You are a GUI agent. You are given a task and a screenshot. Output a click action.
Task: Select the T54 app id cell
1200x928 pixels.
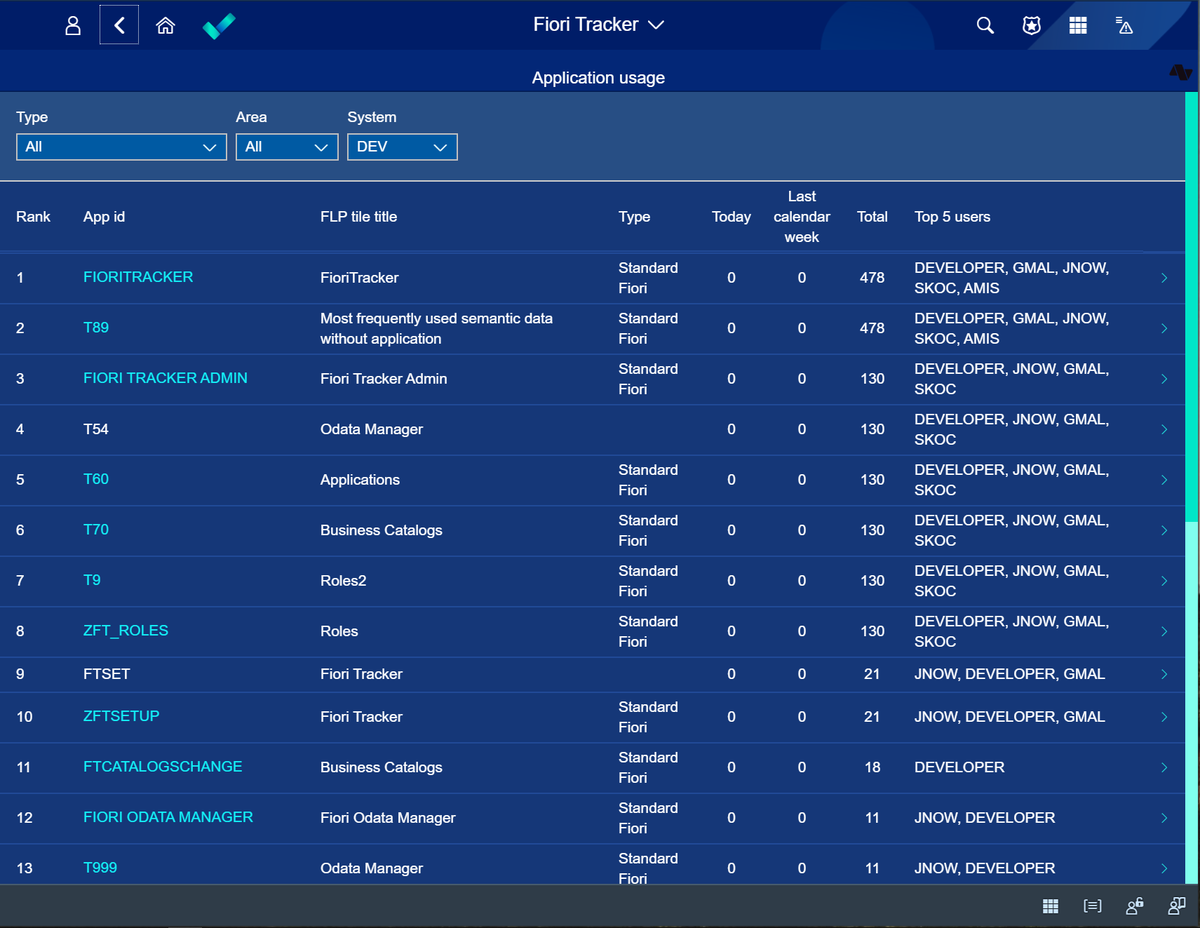pos(96,429)
